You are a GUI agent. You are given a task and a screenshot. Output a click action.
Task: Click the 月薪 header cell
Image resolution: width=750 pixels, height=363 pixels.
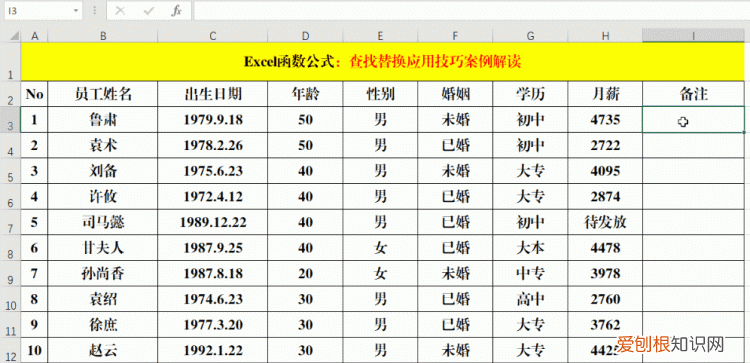coord(606,94)
